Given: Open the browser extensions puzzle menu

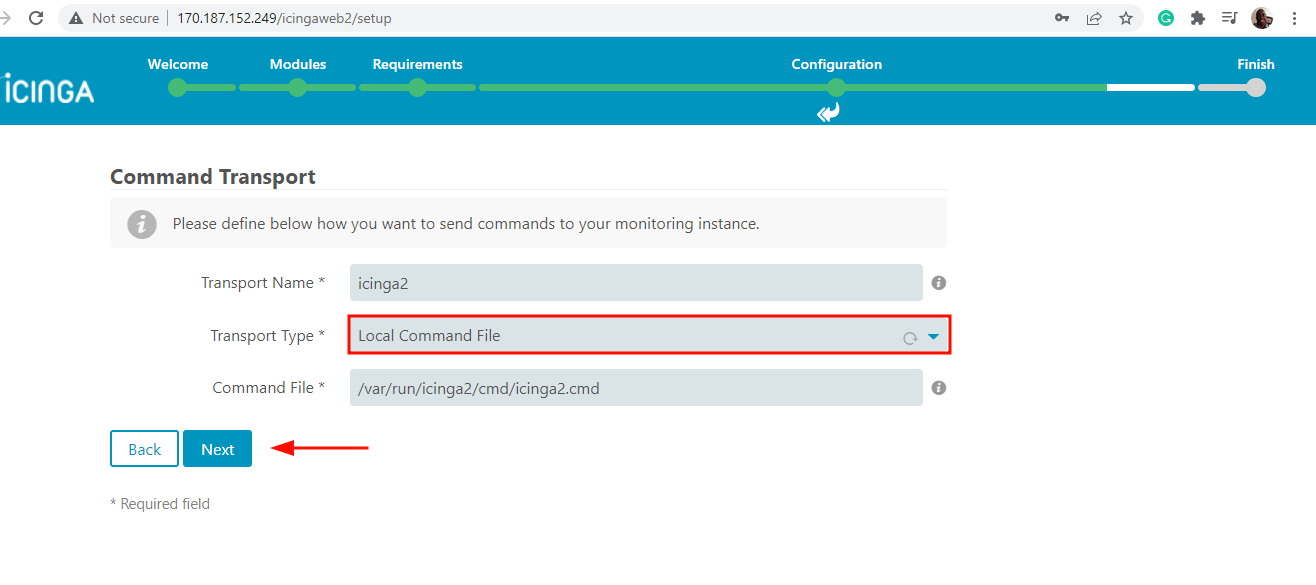Looking at the screenshot, I should coord(1198,18).
